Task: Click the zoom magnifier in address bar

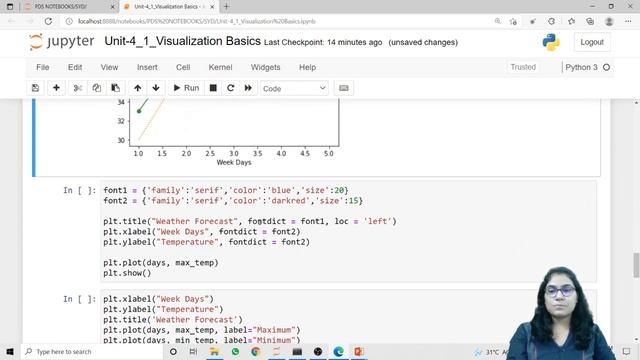Action: click(497, 21)
